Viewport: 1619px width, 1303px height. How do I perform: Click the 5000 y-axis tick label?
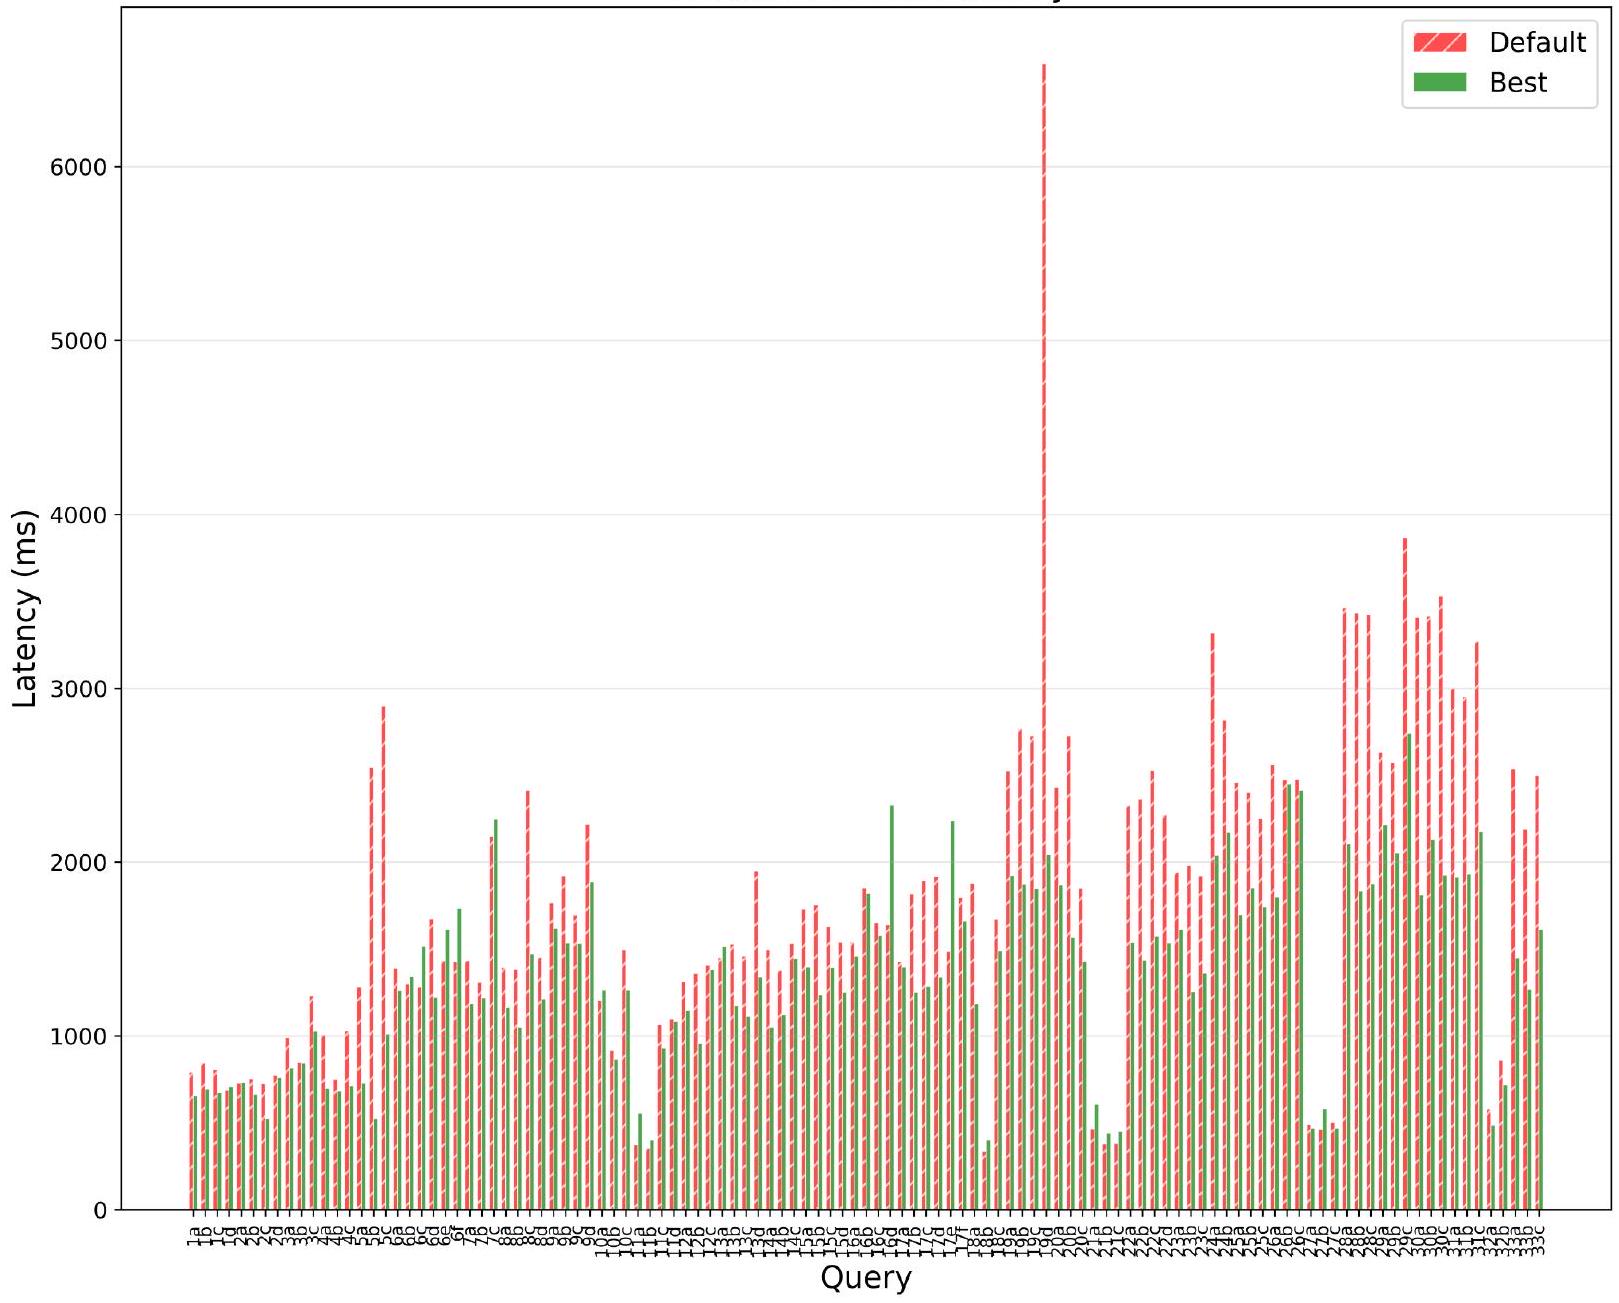(x=78, y=341)
